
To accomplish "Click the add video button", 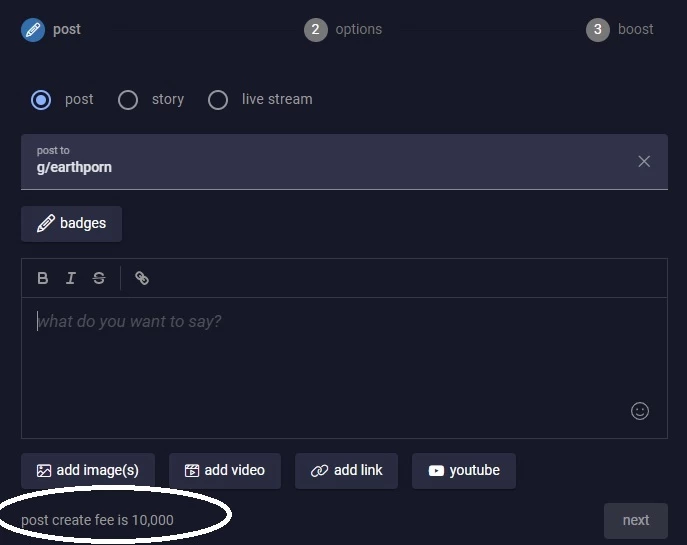I will [x=225, y=471].
